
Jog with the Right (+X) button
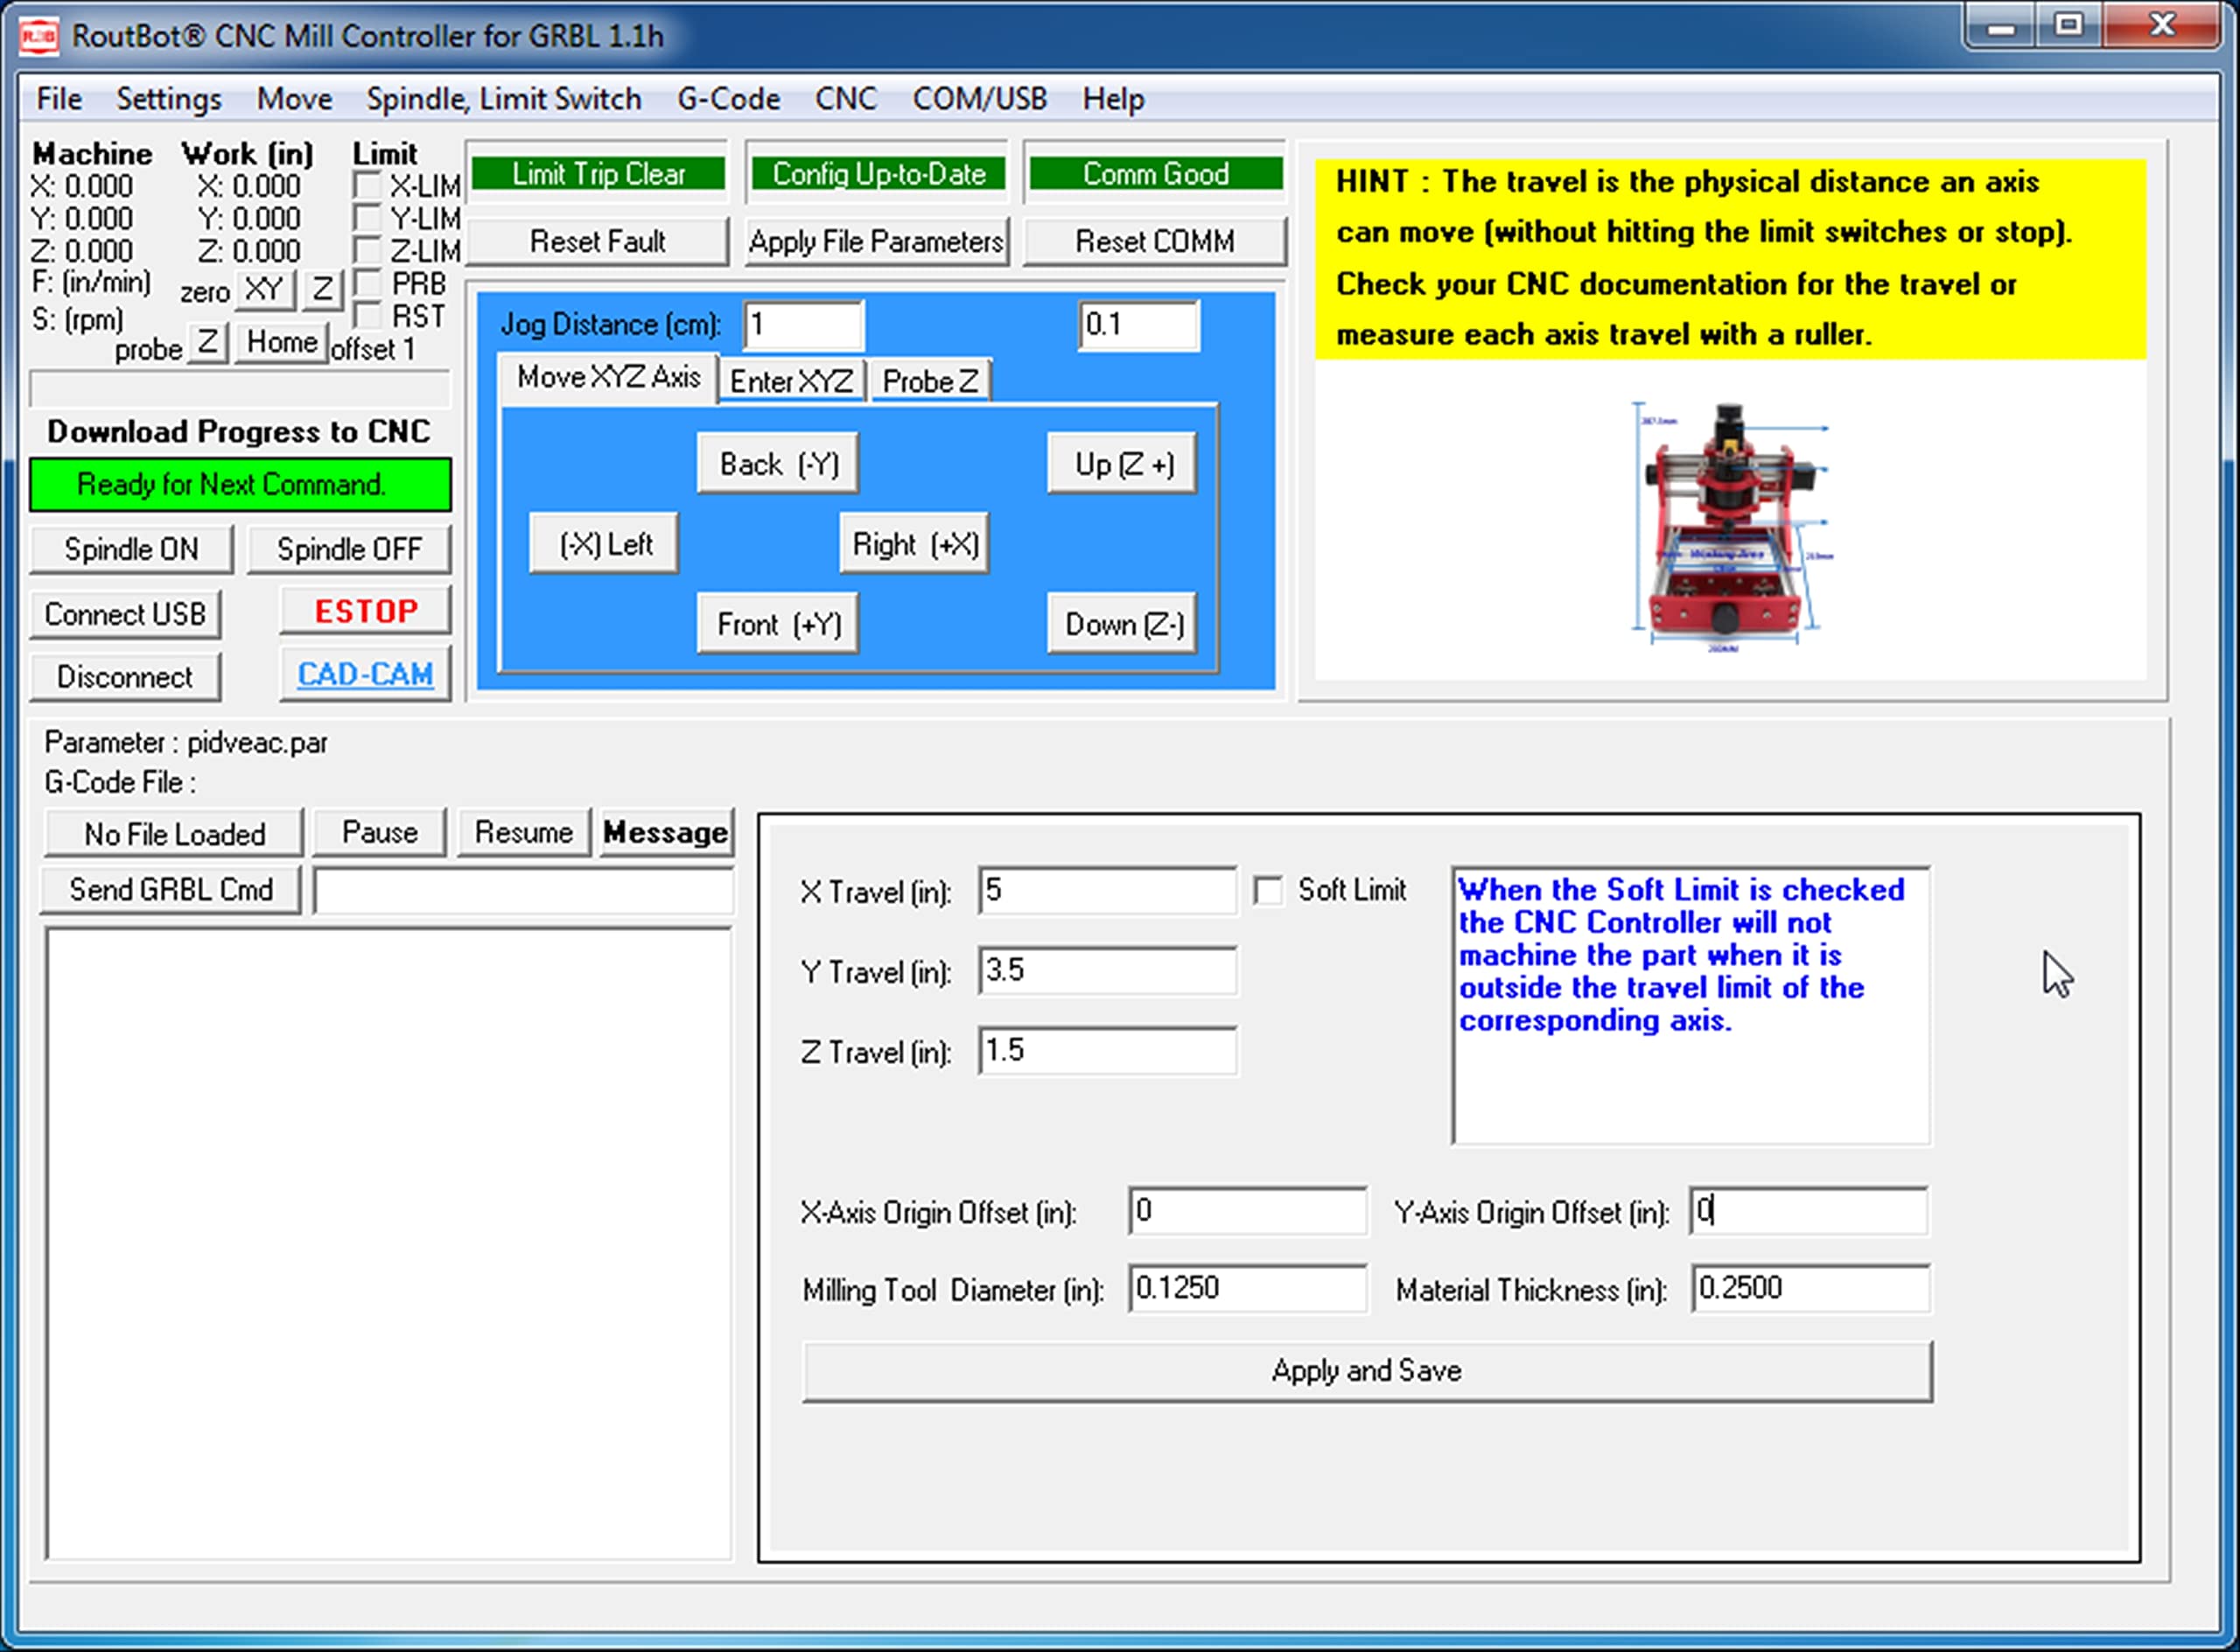click(915, 544)
